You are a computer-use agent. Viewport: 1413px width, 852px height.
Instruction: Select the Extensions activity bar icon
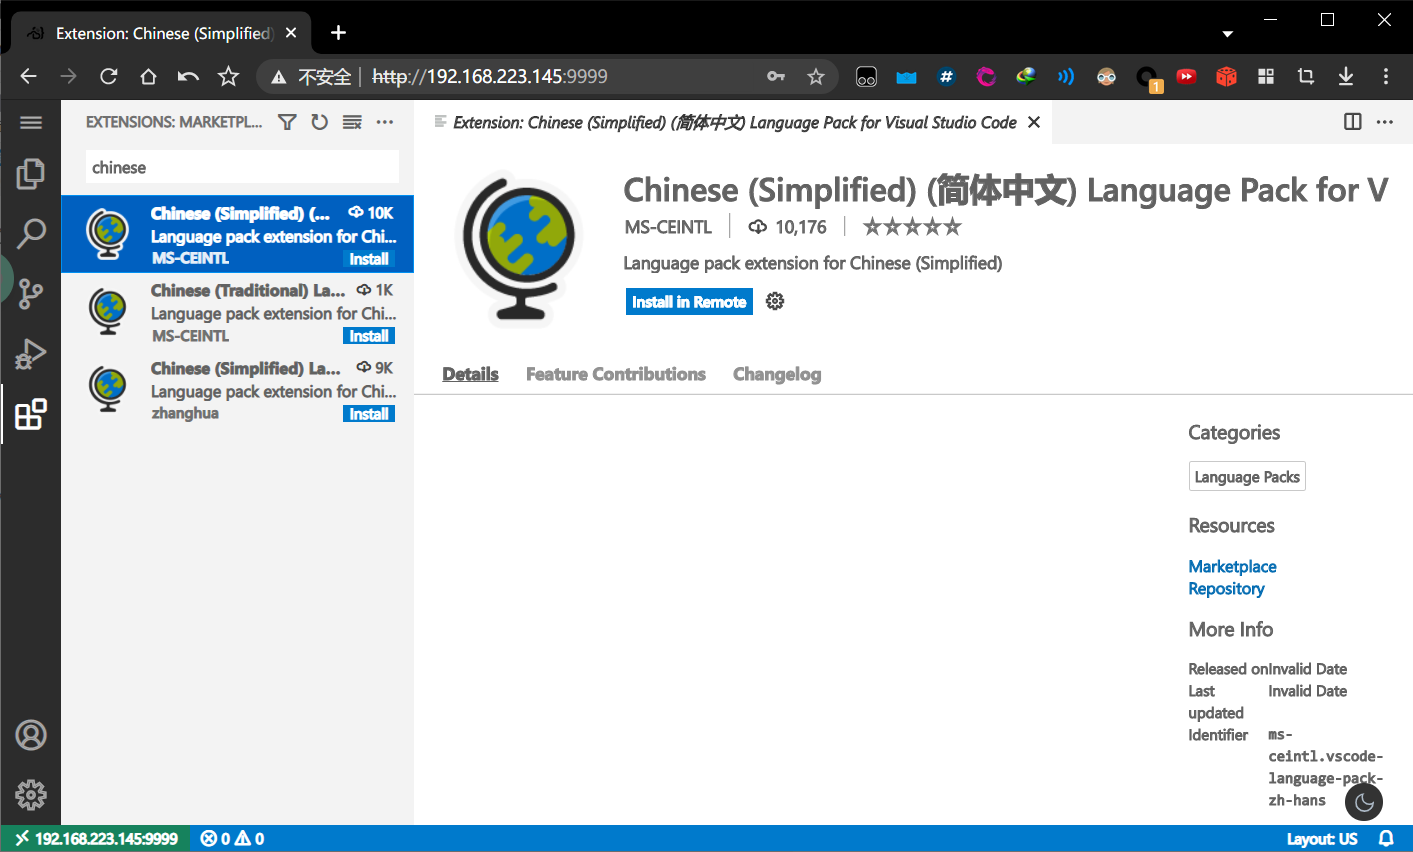[x=31, y=414]
